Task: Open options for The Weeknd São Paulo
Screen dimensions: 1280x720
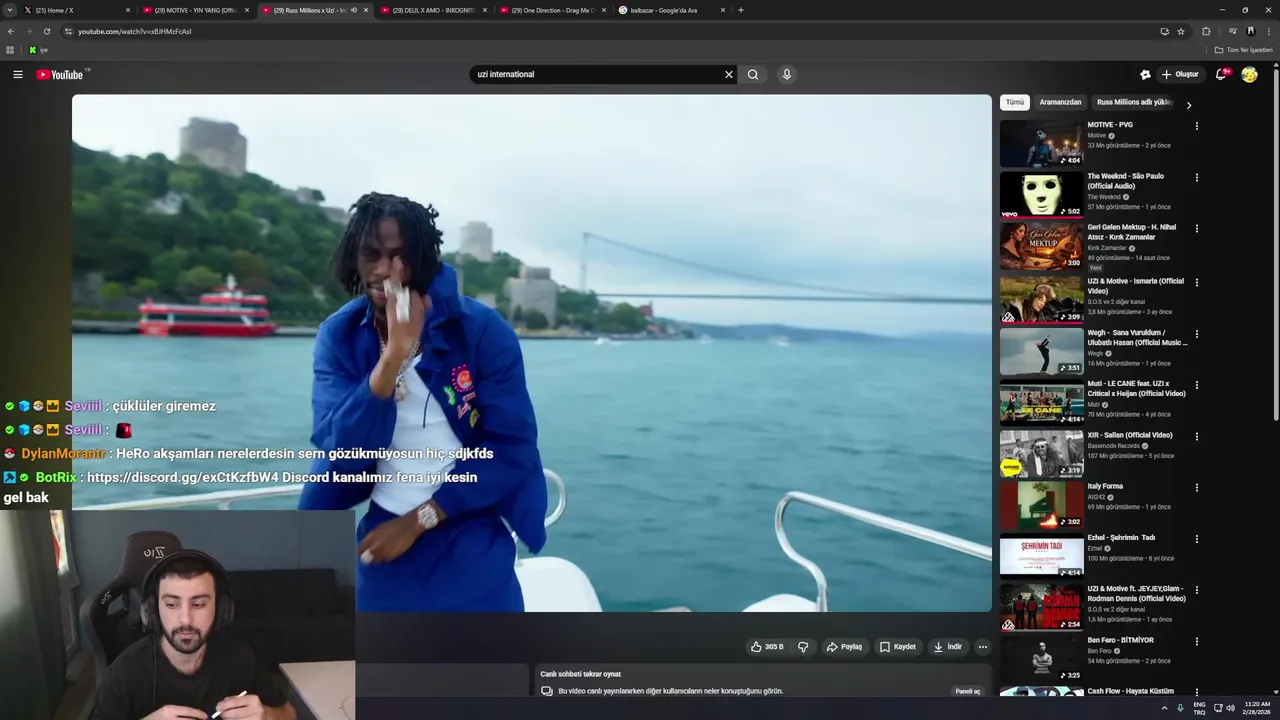Action: (1197, 177)
